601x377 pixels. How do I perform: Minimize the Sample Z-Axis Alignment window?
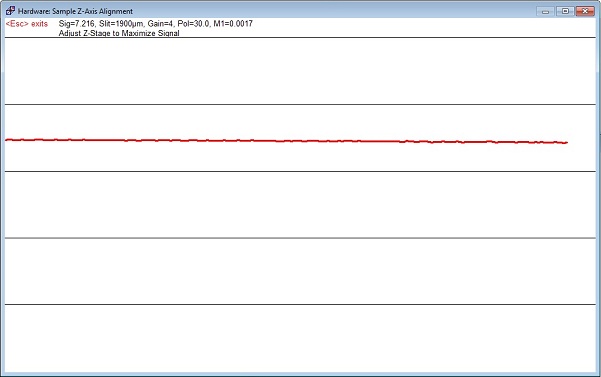[545, 11]
